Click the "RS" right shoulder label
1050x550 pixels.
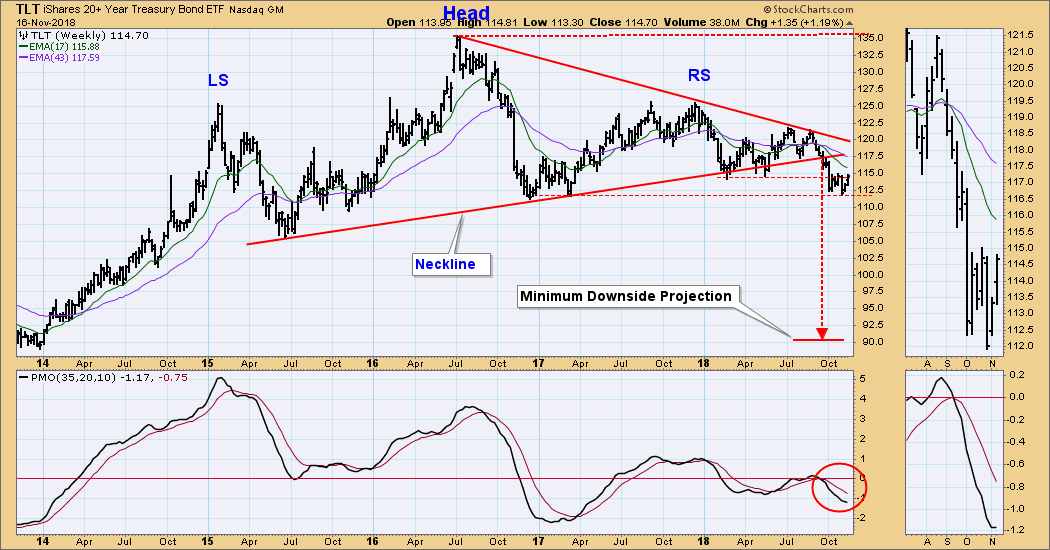tap(699, 76)
